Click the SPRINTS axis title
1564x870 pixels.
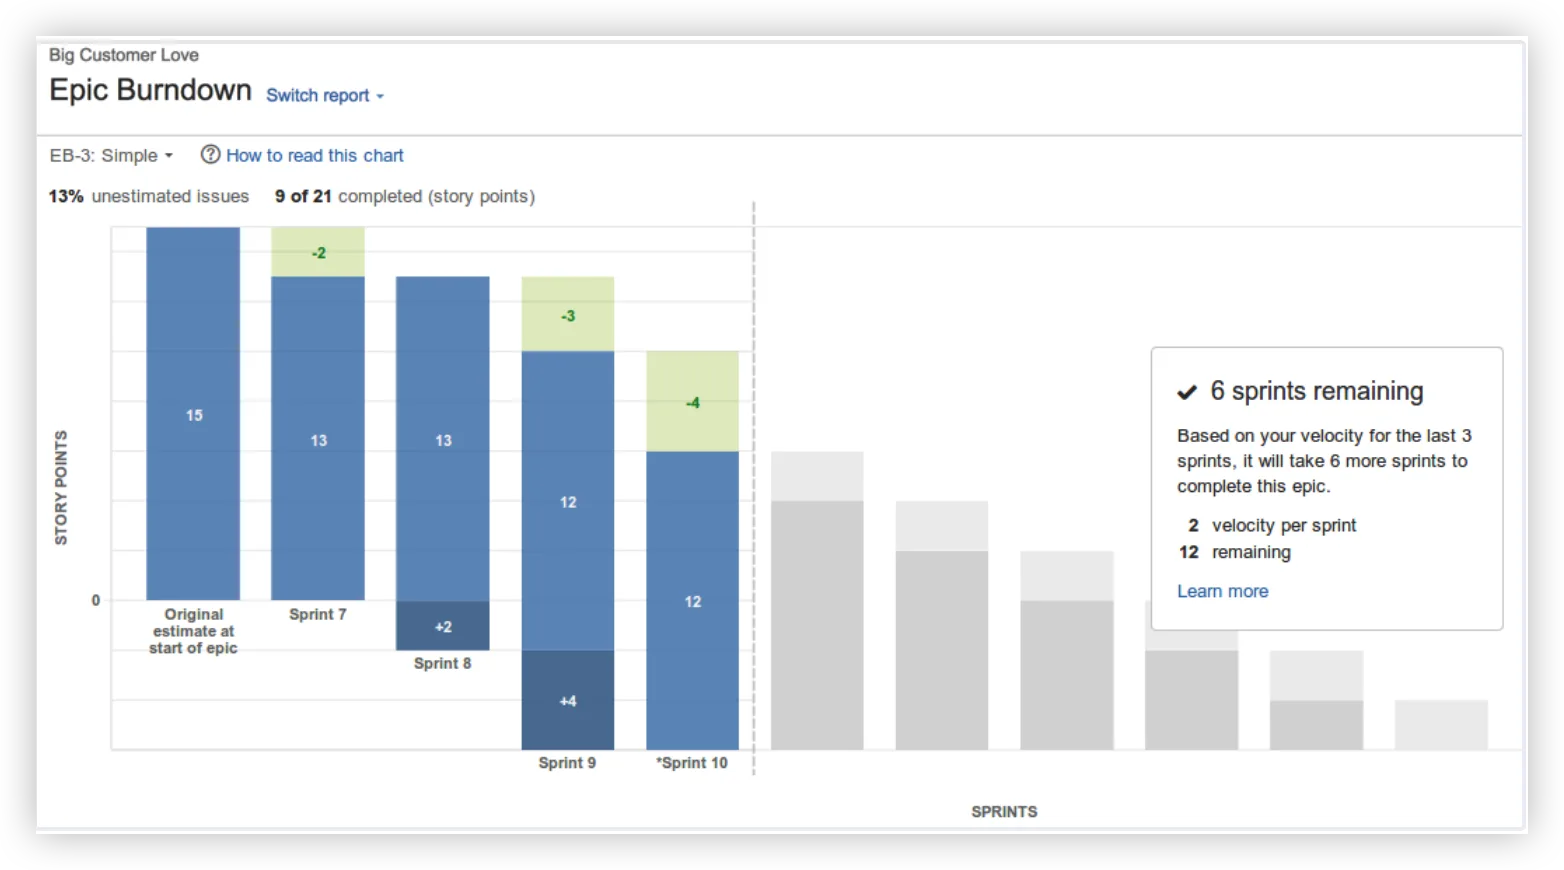pyautogui.click(x=1004, y=811)
